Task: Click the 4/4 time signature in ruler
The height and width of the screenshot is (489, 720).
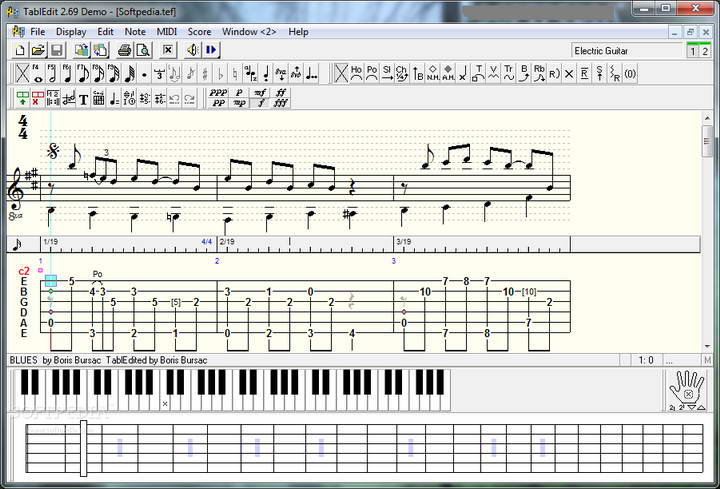Action: click(x=207, y=242)
